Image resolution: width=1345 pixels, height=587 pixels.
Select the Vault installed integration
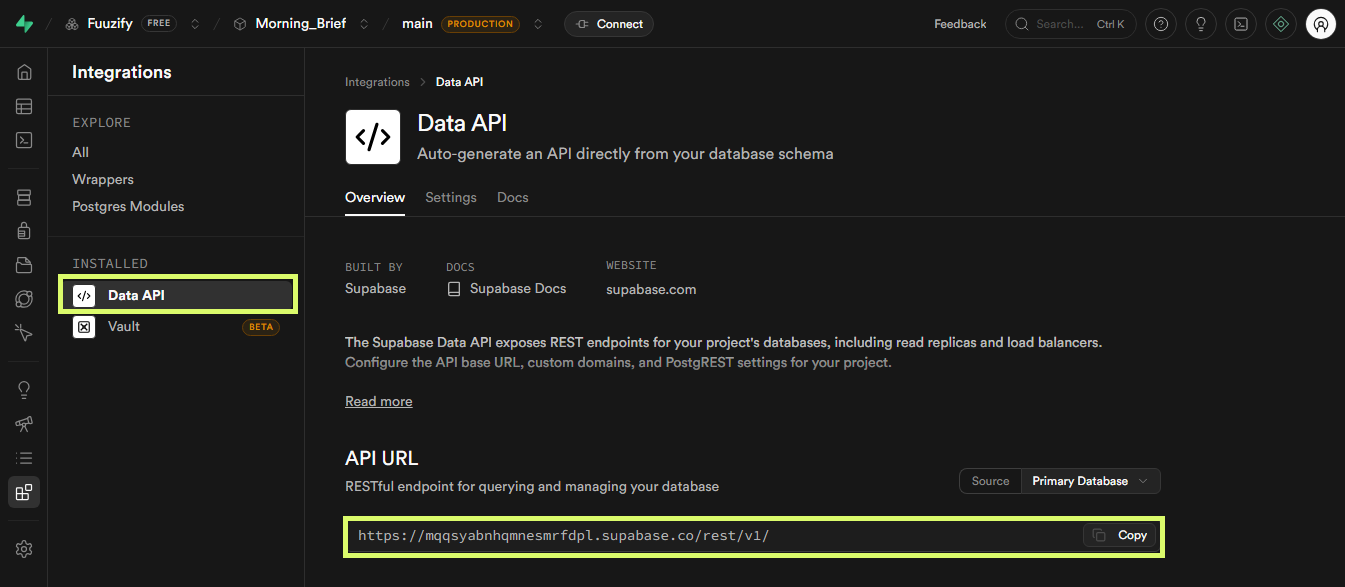click(178, 327)
